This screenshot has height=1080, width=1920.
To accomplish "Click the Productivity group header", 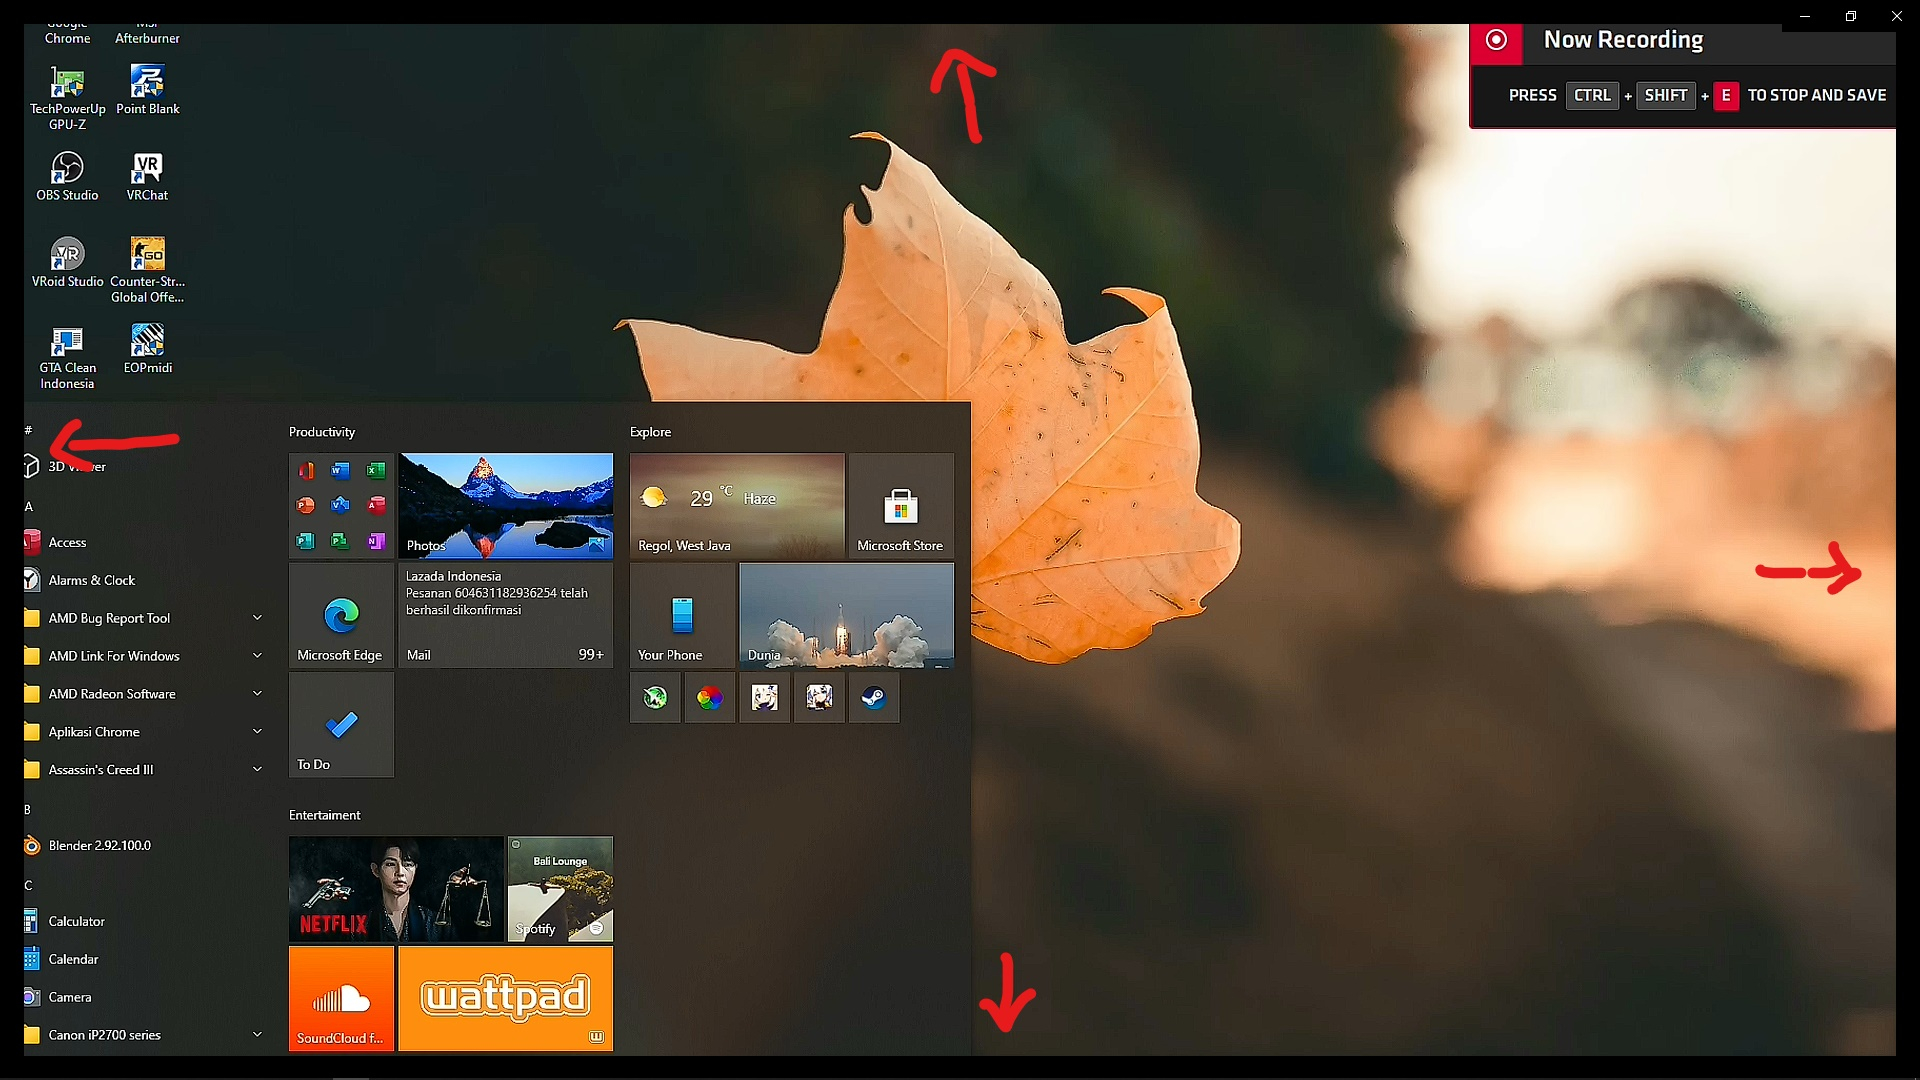I will click(x=322, y=432).
